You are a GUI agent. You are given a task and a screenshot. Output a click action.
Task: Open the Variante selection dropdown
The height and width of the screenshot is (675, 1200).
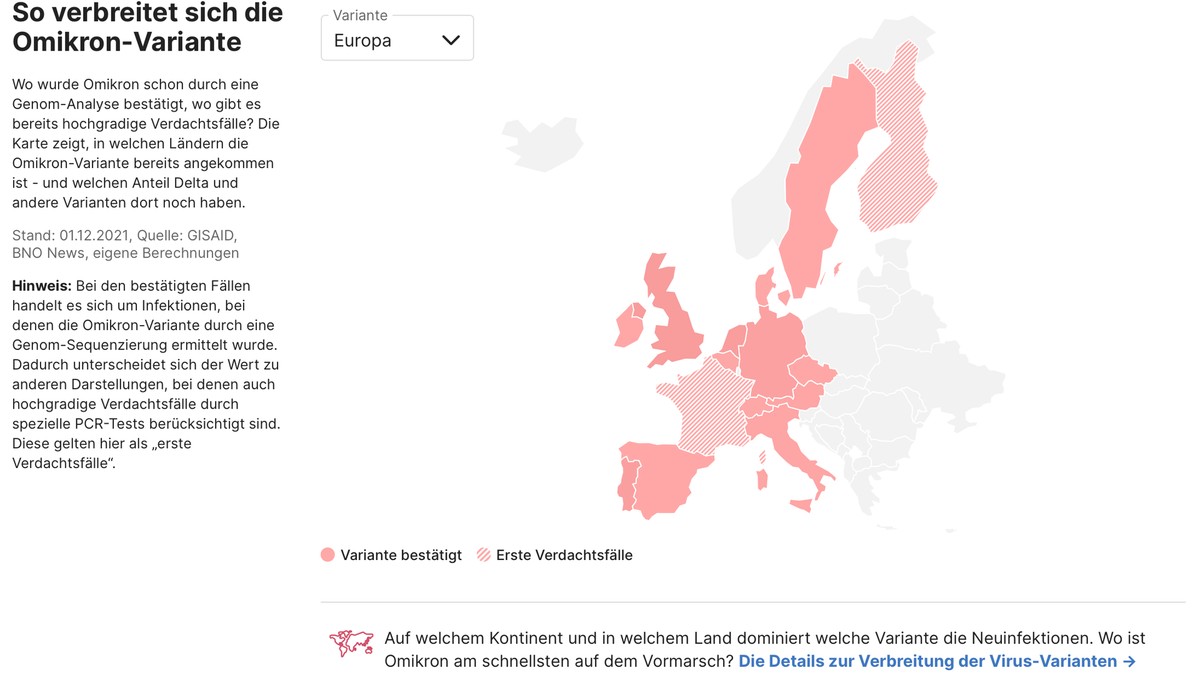click(397, 37)
